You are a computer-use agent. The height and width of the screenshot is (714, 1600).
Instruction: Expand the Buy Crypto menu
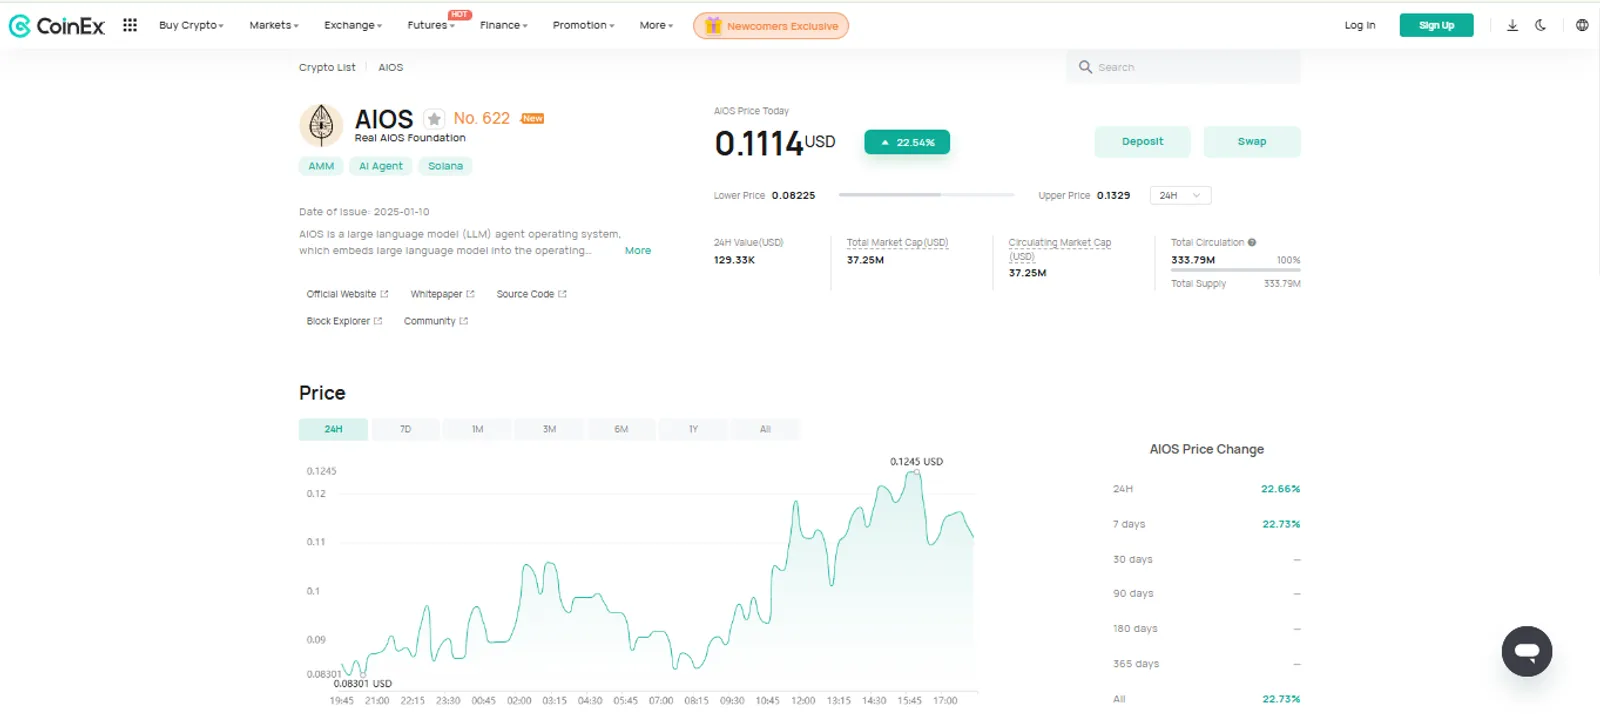pos(191,25)
